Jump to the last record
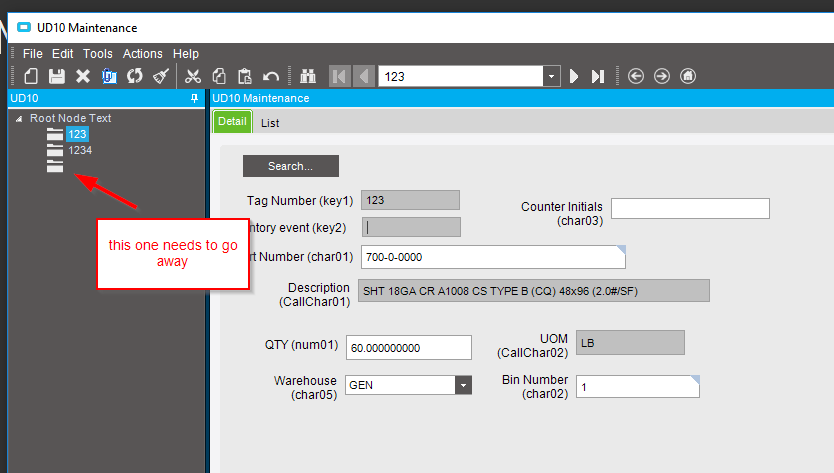834x473 pixels. (x=598, y=76)
